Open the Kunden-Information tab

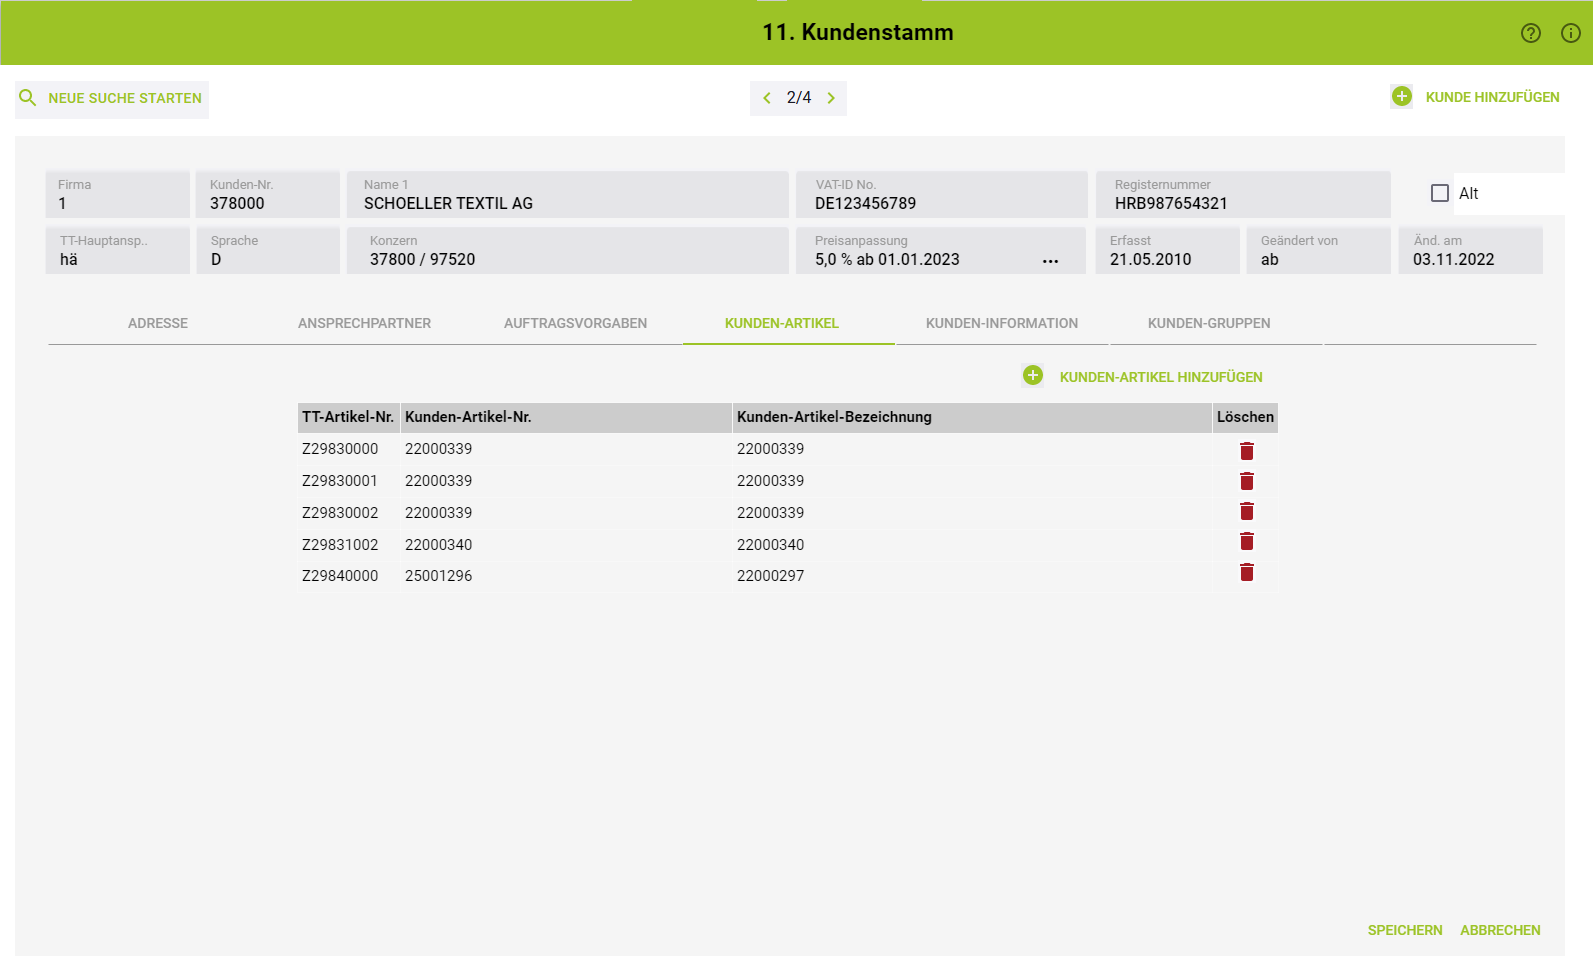click(x=1001, y=324)
